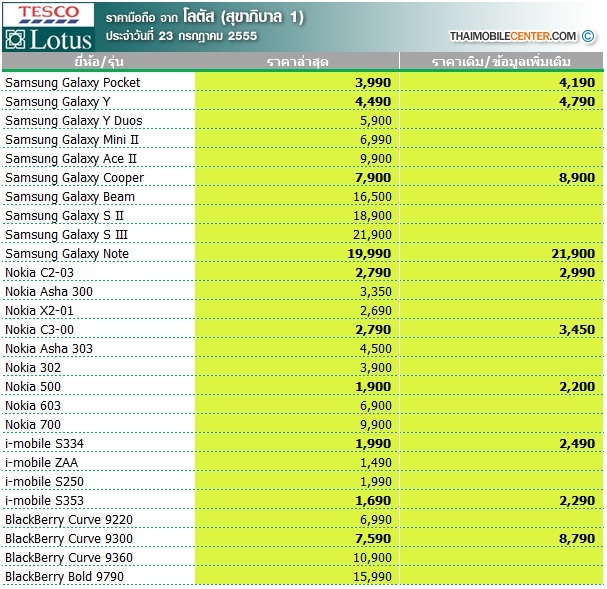The height and width of the screenshot is (589, 607).
Task: Select the Nokia 603 name
Action: point(33,405)
